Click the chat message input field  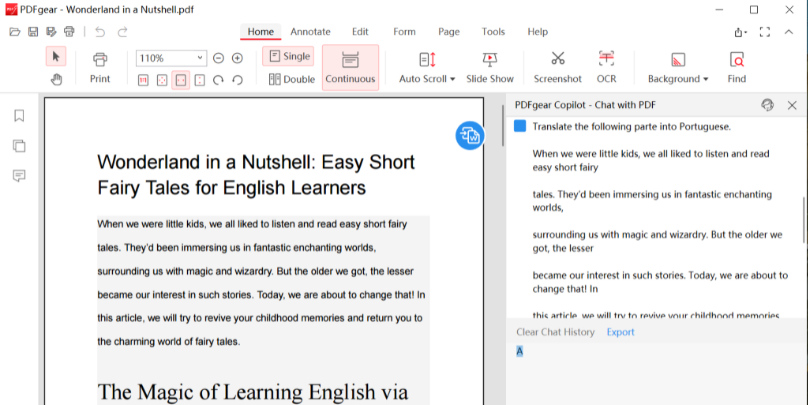click(x=655, y=372)
